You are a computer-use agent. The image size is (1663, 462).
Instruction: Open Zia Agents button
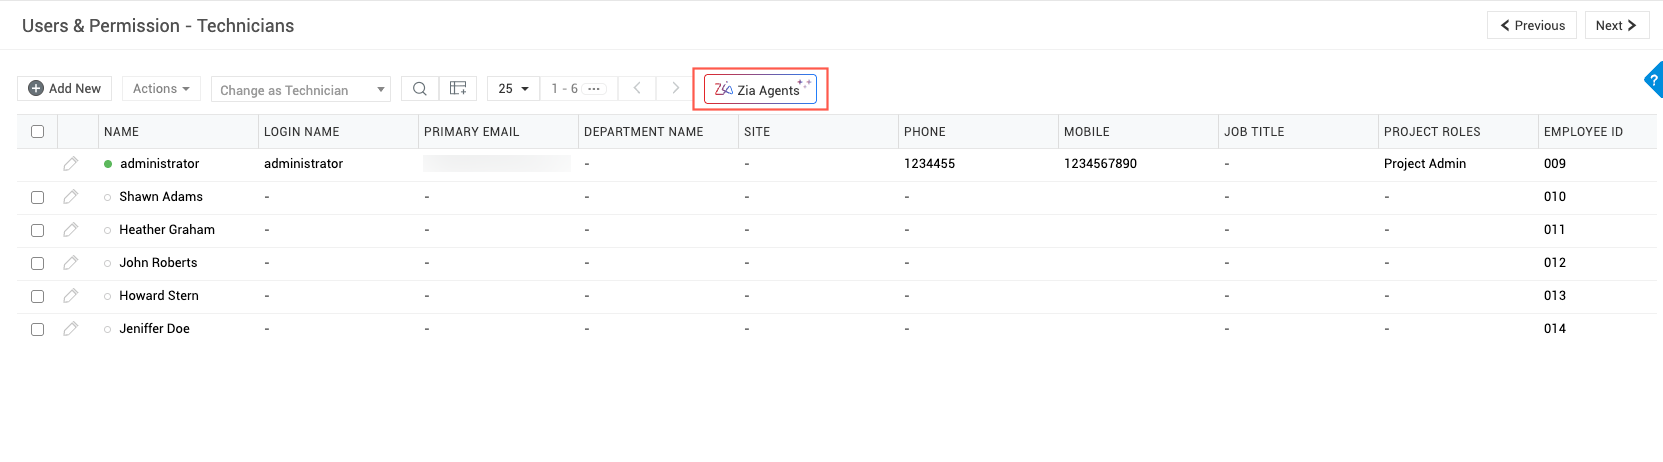(761, 90)
